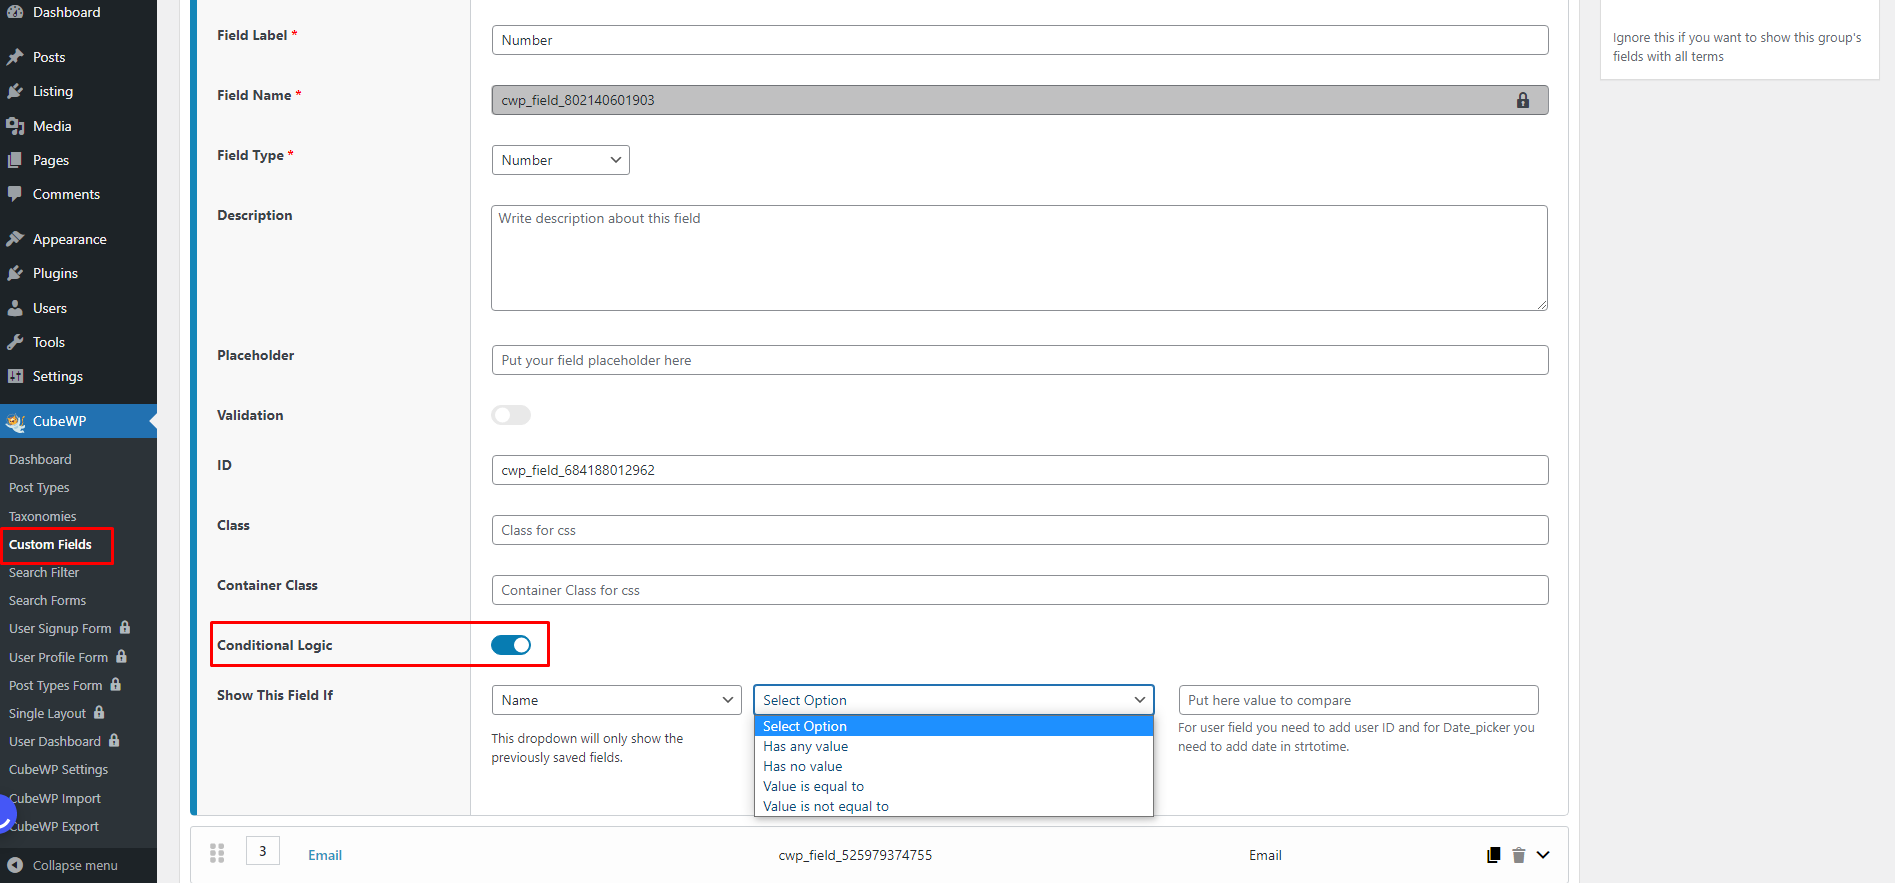Open Search Forms in CubeWP submenu
1895x883 pixels.
coord(47,600)
